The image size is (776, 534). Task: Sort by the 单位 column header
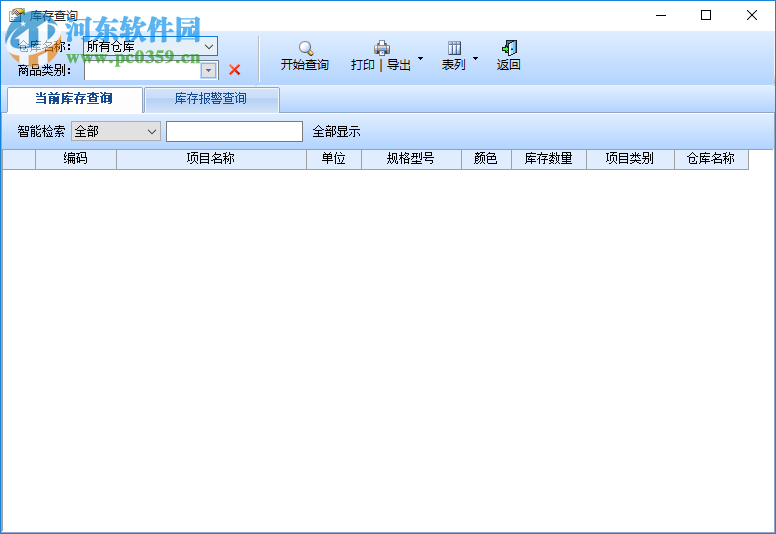click(334, 159)
